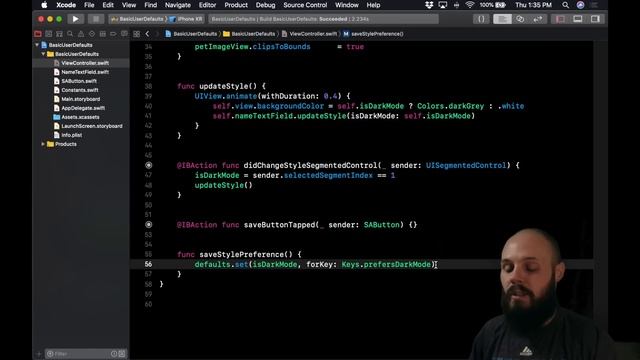This screenshot has width=640, height=360.
Task: Open the code snippets library braces button
Action: (481, 19)
